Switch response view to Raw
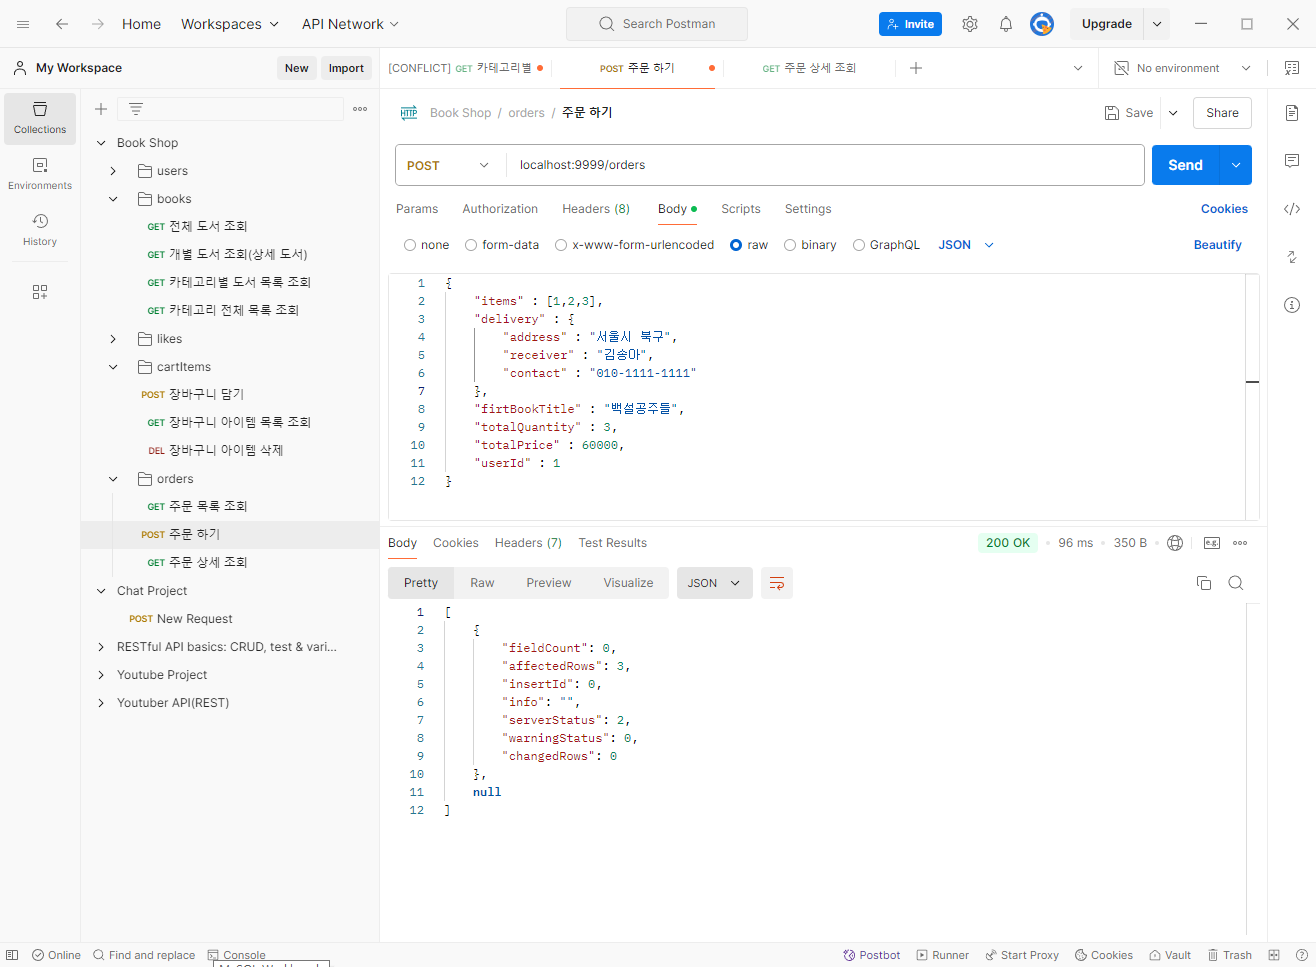Image resolution: width=1316 pixels, height=967 pixels. [482, 583]
